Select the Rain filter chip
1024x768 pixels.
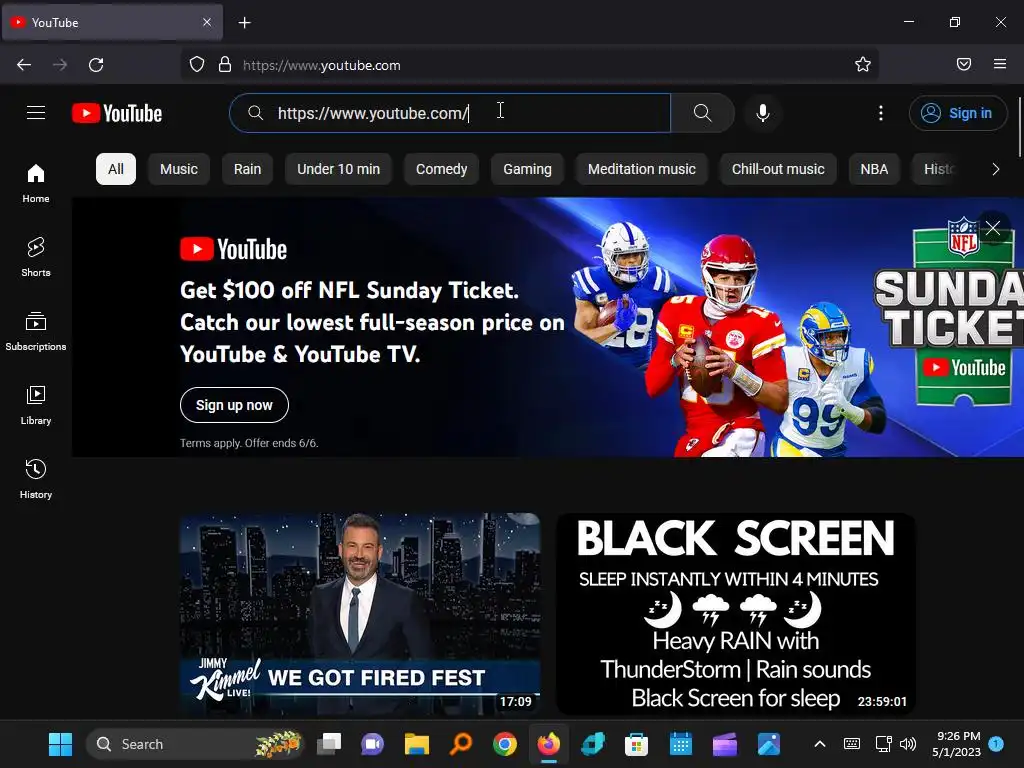(248, 169)
